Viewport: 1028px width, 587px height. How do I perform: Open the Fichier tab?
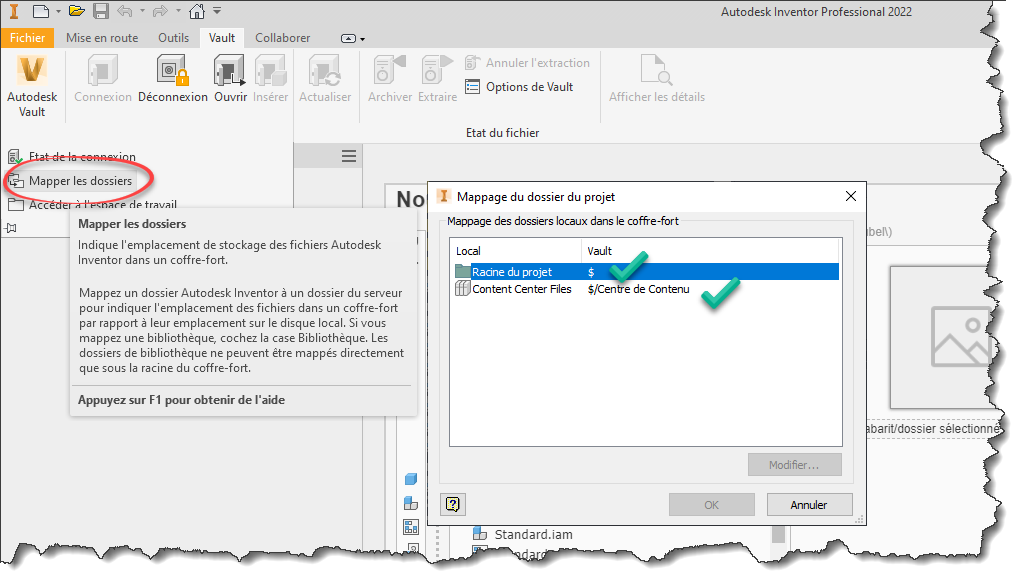click(x=28, y=38)
